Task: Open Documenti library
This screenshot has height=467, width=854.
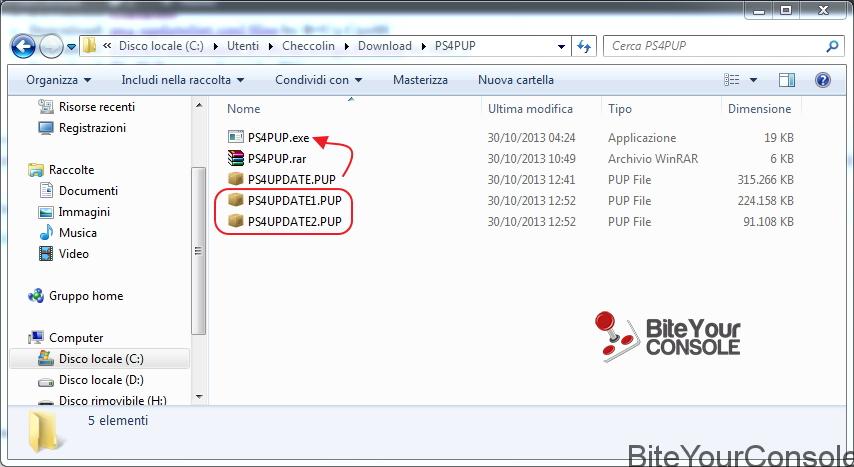Action: tap(88, 191)
